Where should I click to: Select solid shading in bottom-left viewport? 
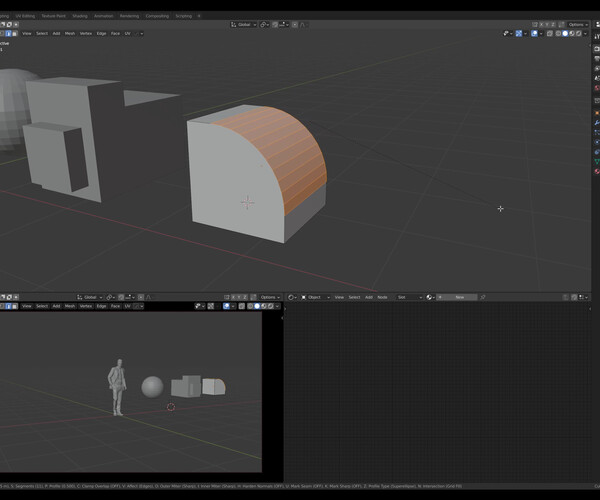tap(257, 306)
